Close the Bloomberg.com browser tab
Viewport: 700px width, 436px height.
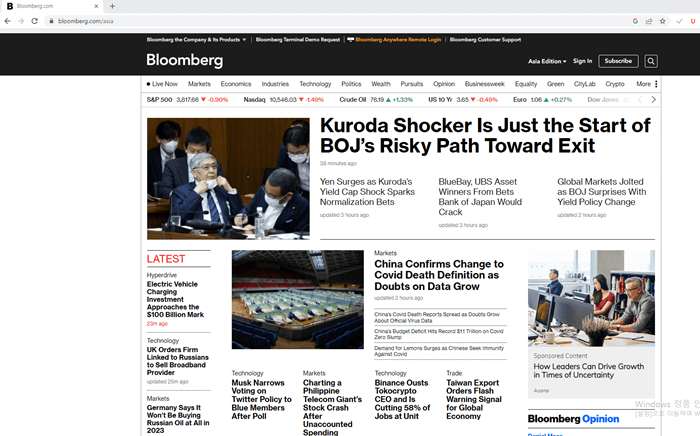(x=96, y=6)
